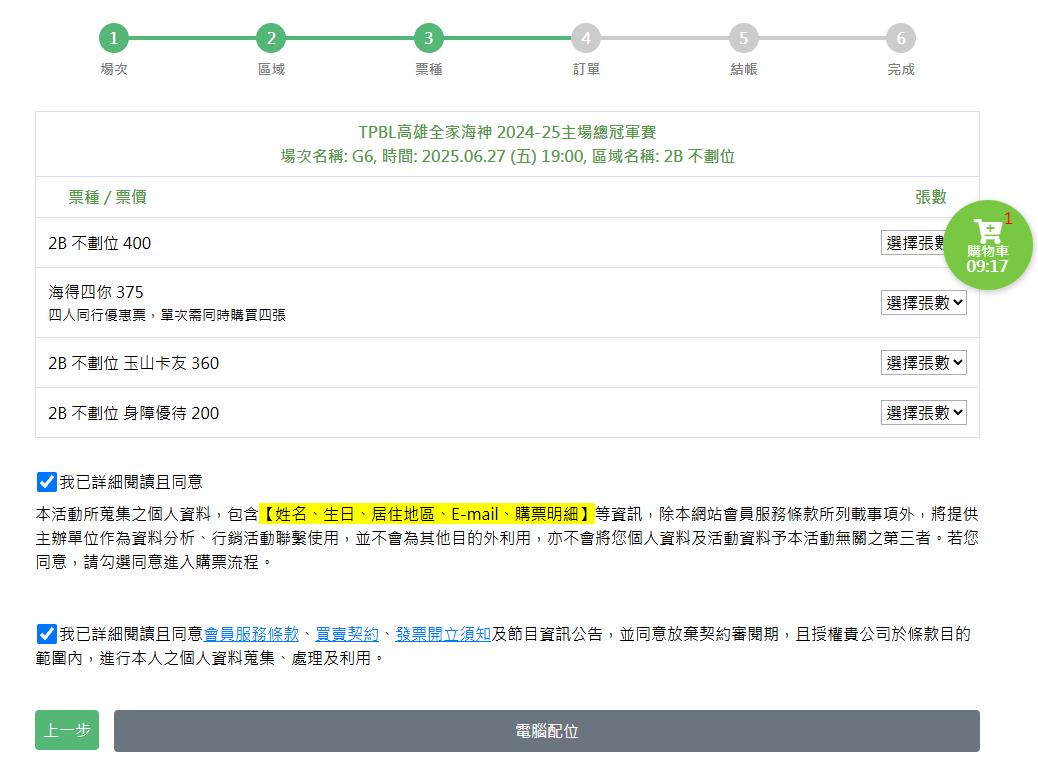The width and height of the screenshot is (1038, 771).
Task: Open quantity dropdown for 玉山卡友 360
Action: pyautogui.click(x=923, y=363)
